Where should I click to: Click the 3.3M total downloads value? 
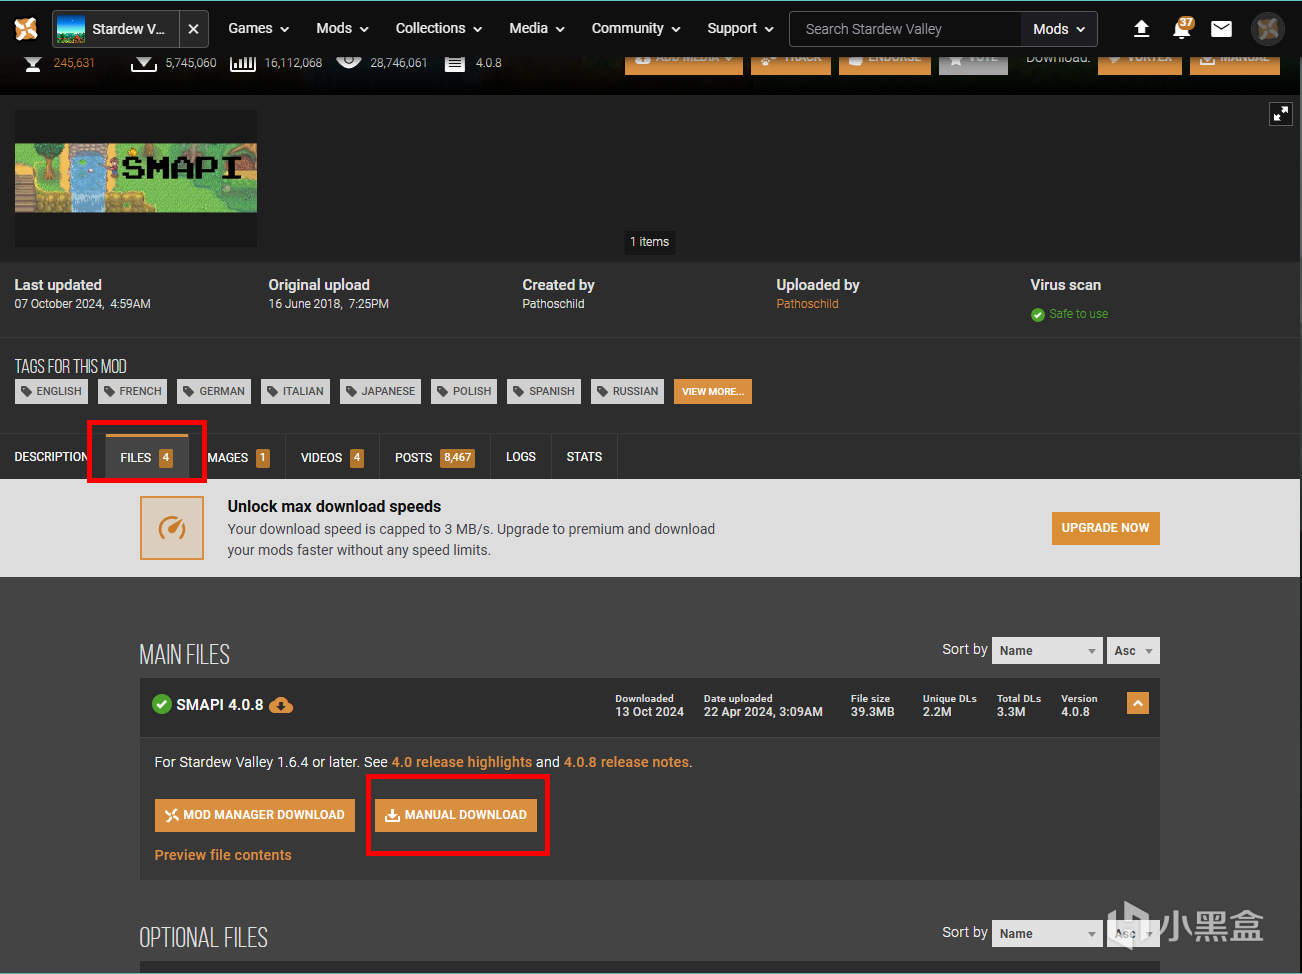pos(1011,712)
